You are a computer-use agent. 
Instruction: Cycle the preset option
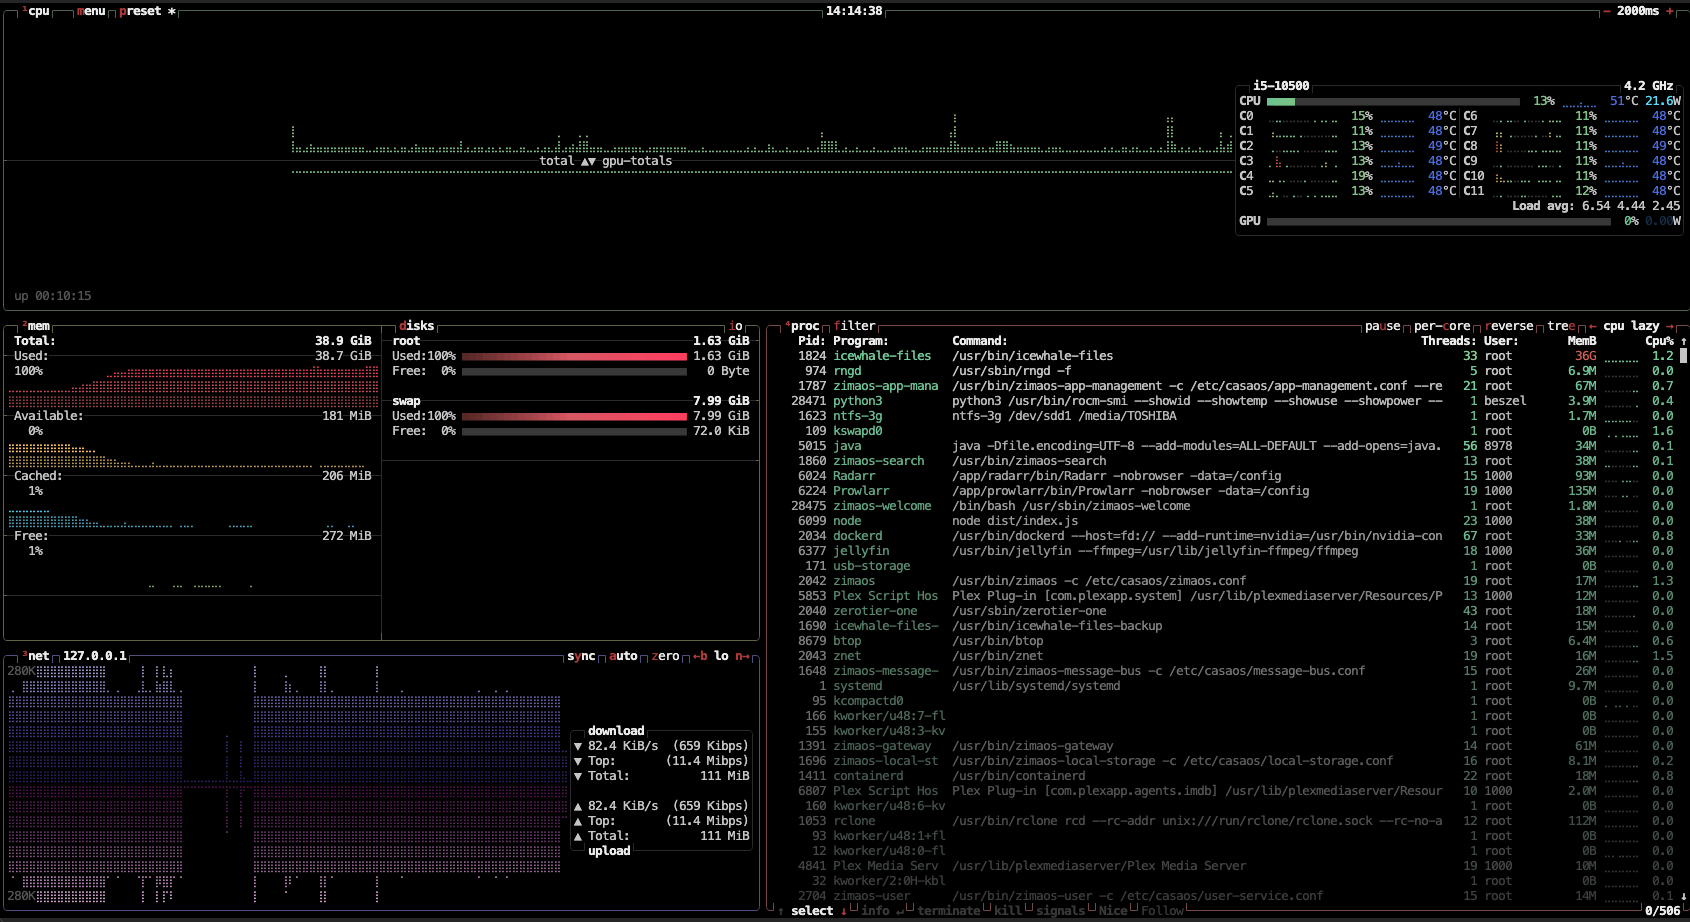147,11
